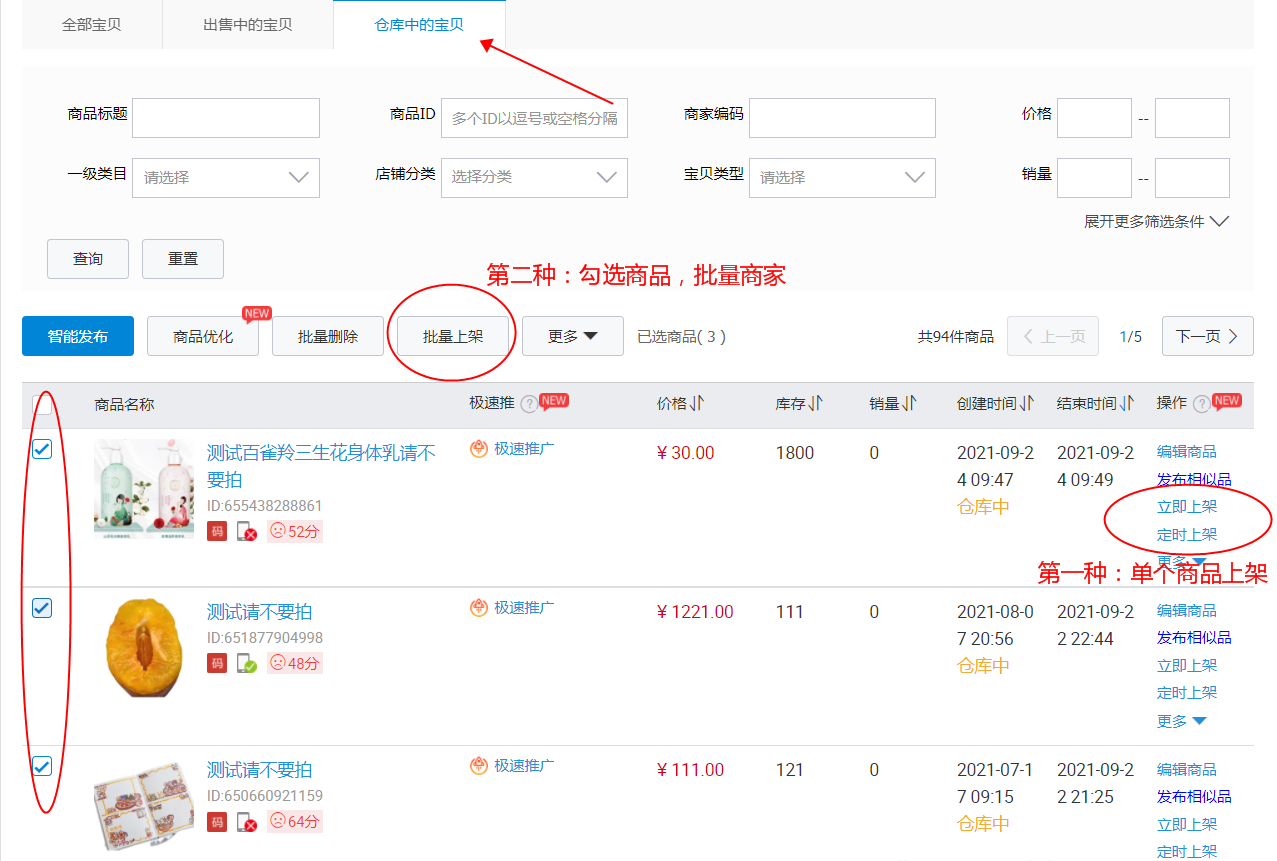Click the red 码 icon of first product
The width and height of the screenshot is (1277, 861).
click(x=217, y=531)
